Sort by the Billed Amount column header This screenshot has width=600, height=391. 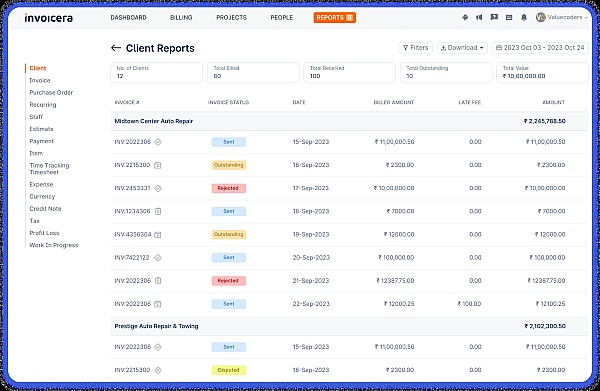(394, 103)
